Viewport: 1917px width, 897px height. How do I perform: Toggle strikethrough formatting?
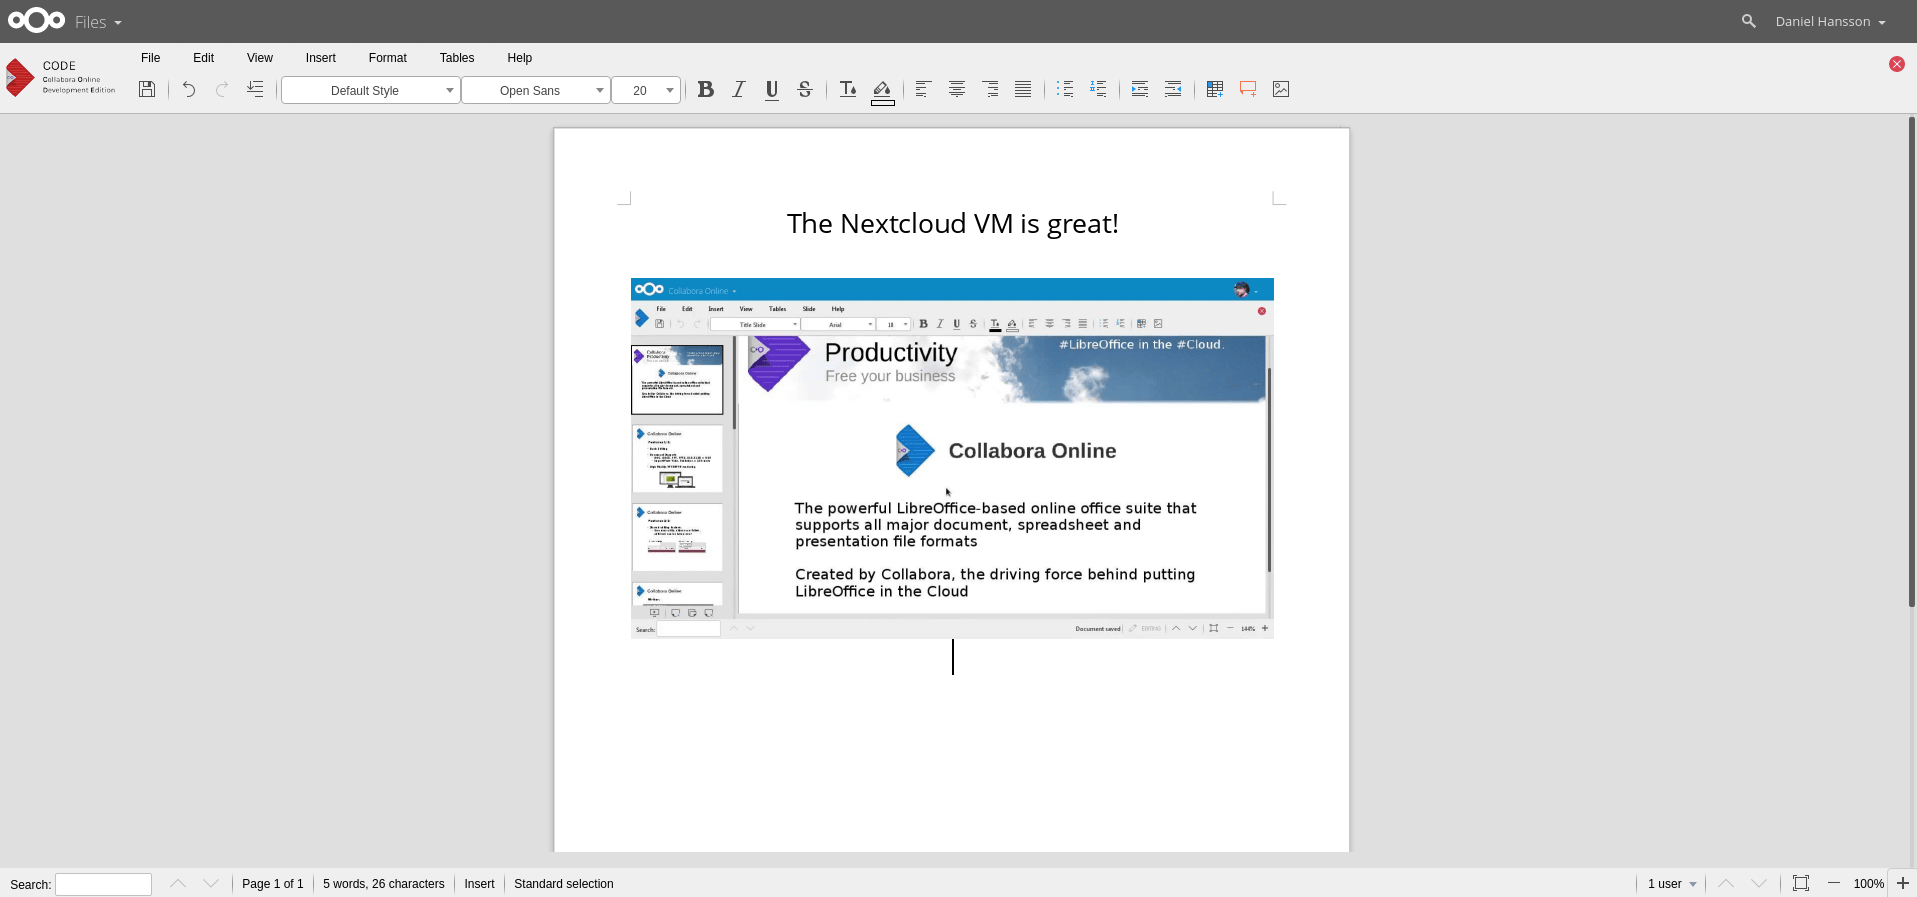(x=805, y=89)
